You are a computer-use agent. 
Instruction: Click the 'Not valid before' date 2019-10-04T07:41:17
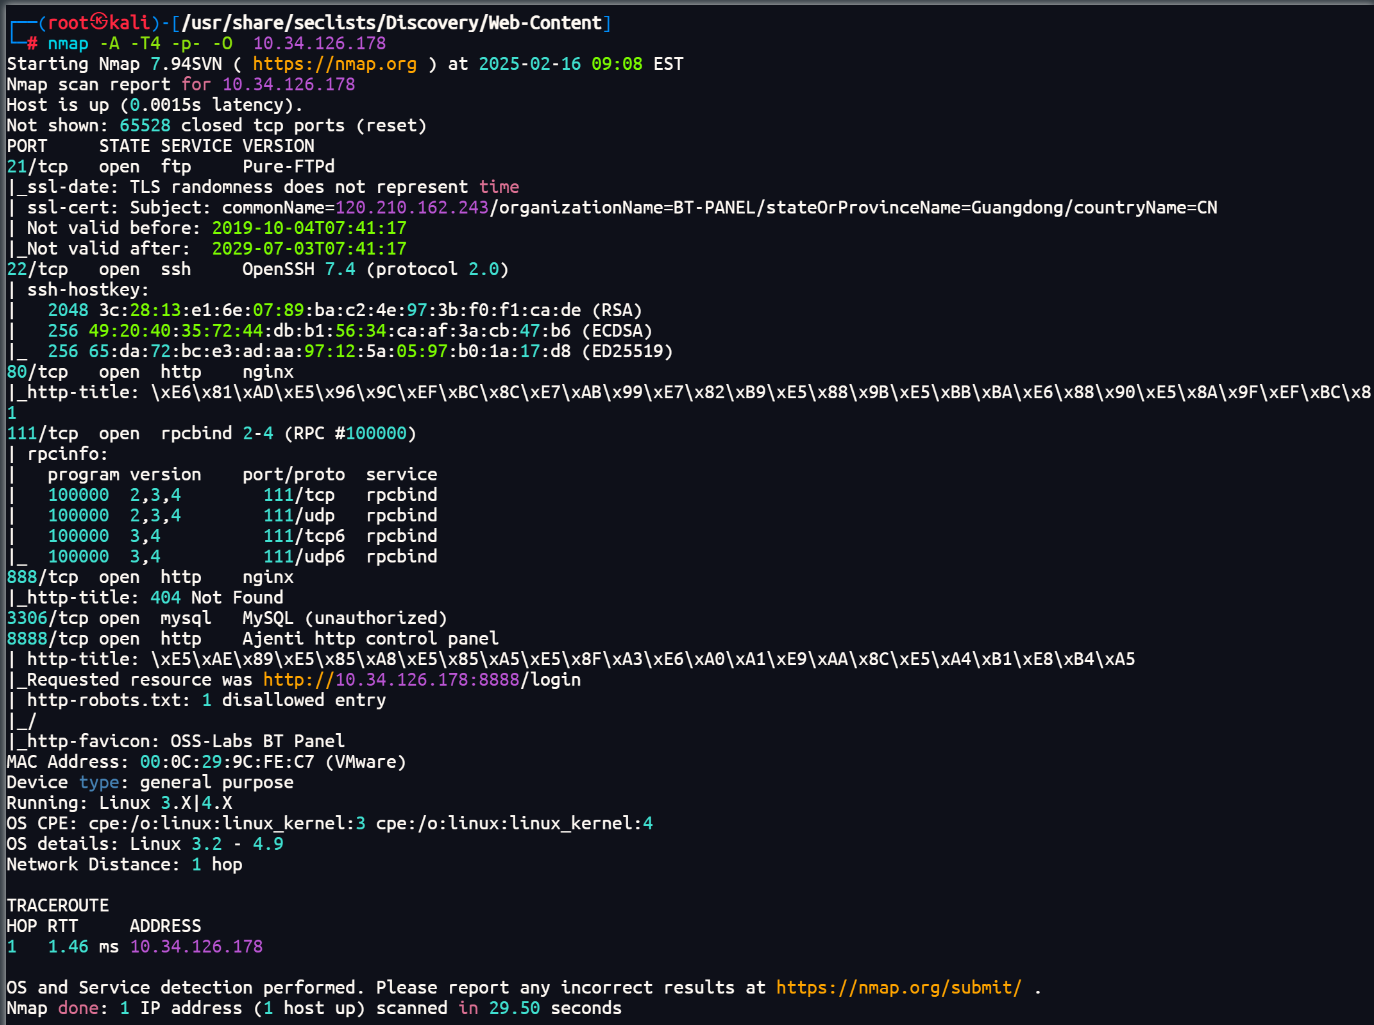(309, 228)
